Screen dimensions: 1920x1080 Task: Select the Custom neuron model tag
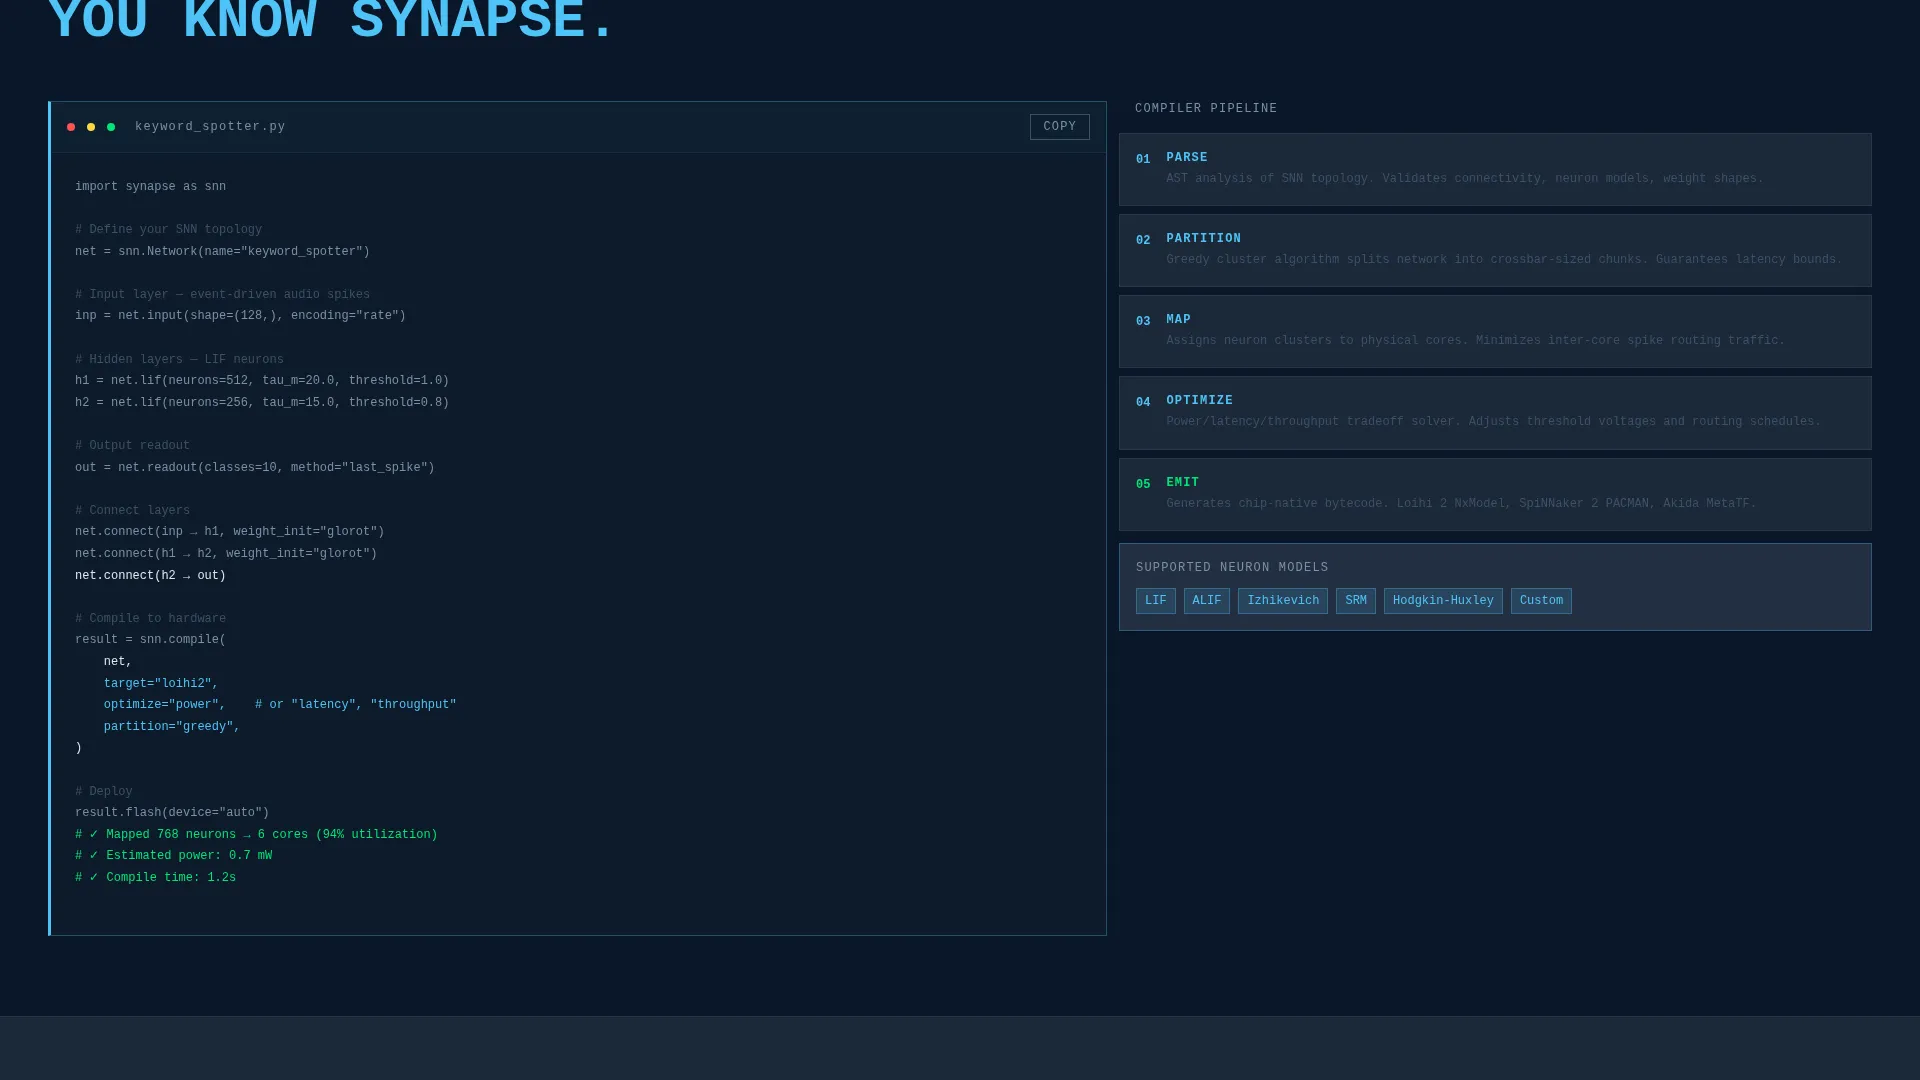1541,601
